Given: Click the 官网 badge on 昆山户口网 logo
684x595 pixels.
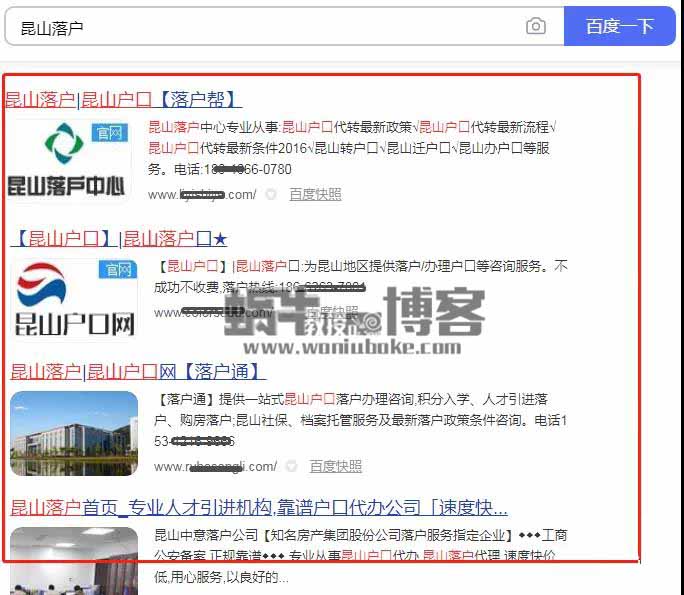Looking at the screenshot, I should [x=118, y=270].
